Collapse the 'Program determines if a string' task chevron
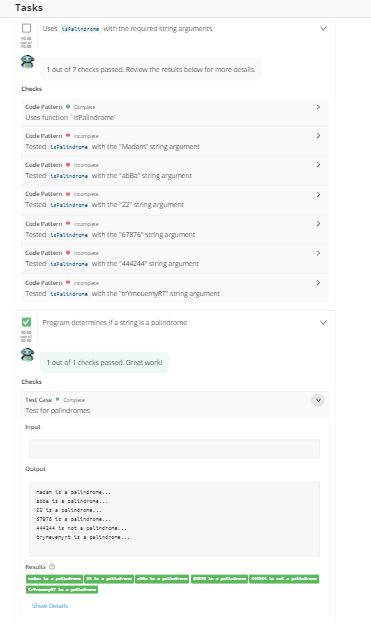371x640 pixels. point(323,322)
